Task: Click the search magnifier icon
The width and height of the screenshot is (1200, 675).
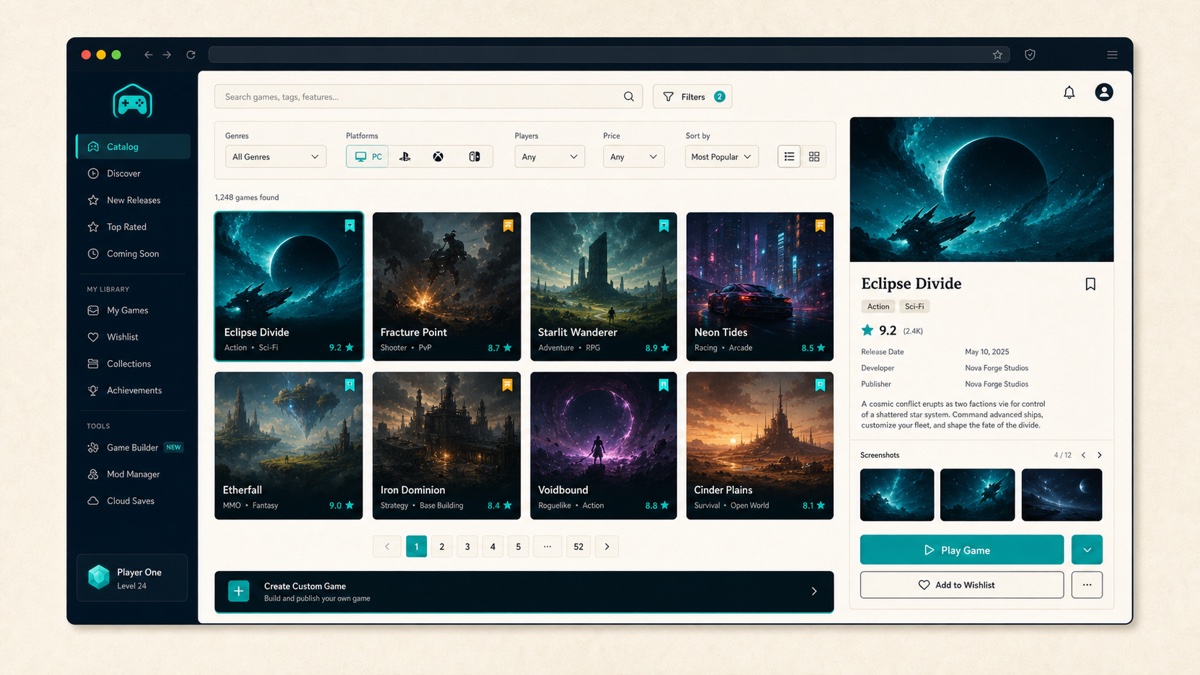Action: [x=629, y=97]
